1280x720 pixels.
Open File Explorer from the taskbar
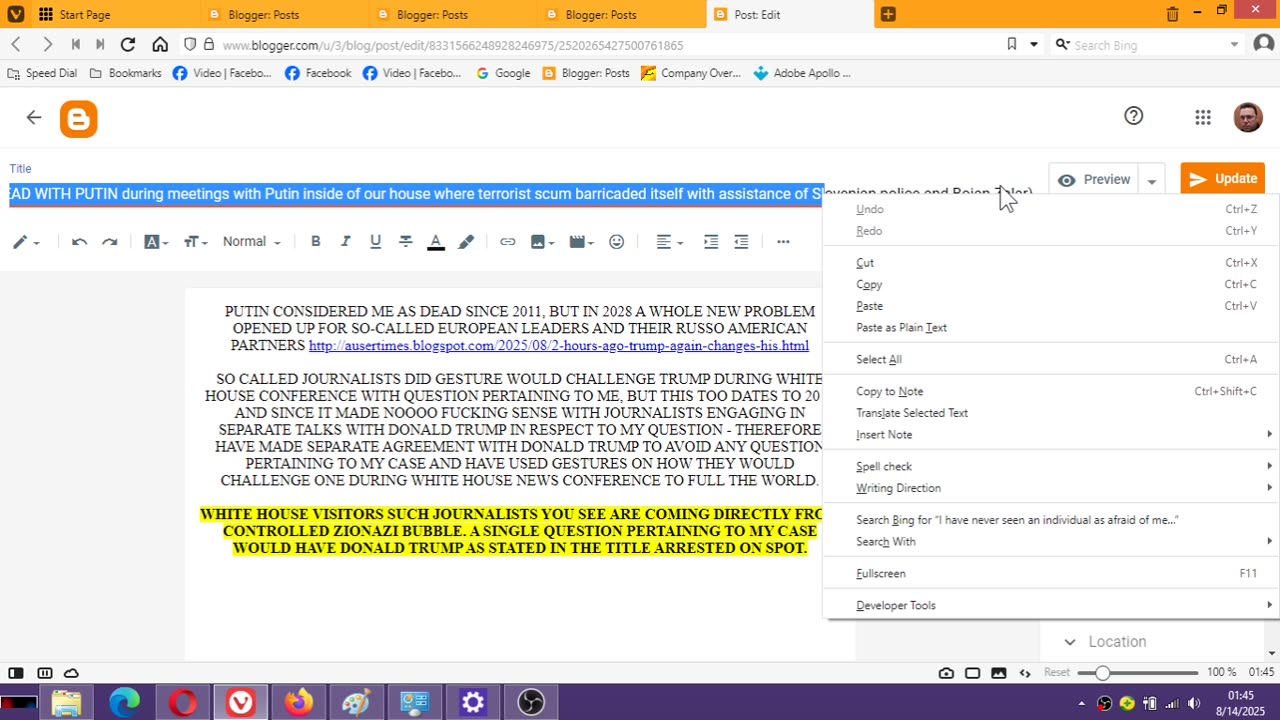pyautogui.click(x=66, y=703)
